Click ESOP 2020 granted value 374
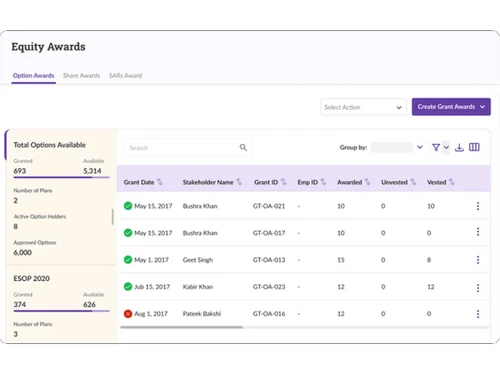The height and width of the screenshot is (375, 500). click(x=19, y=304)
